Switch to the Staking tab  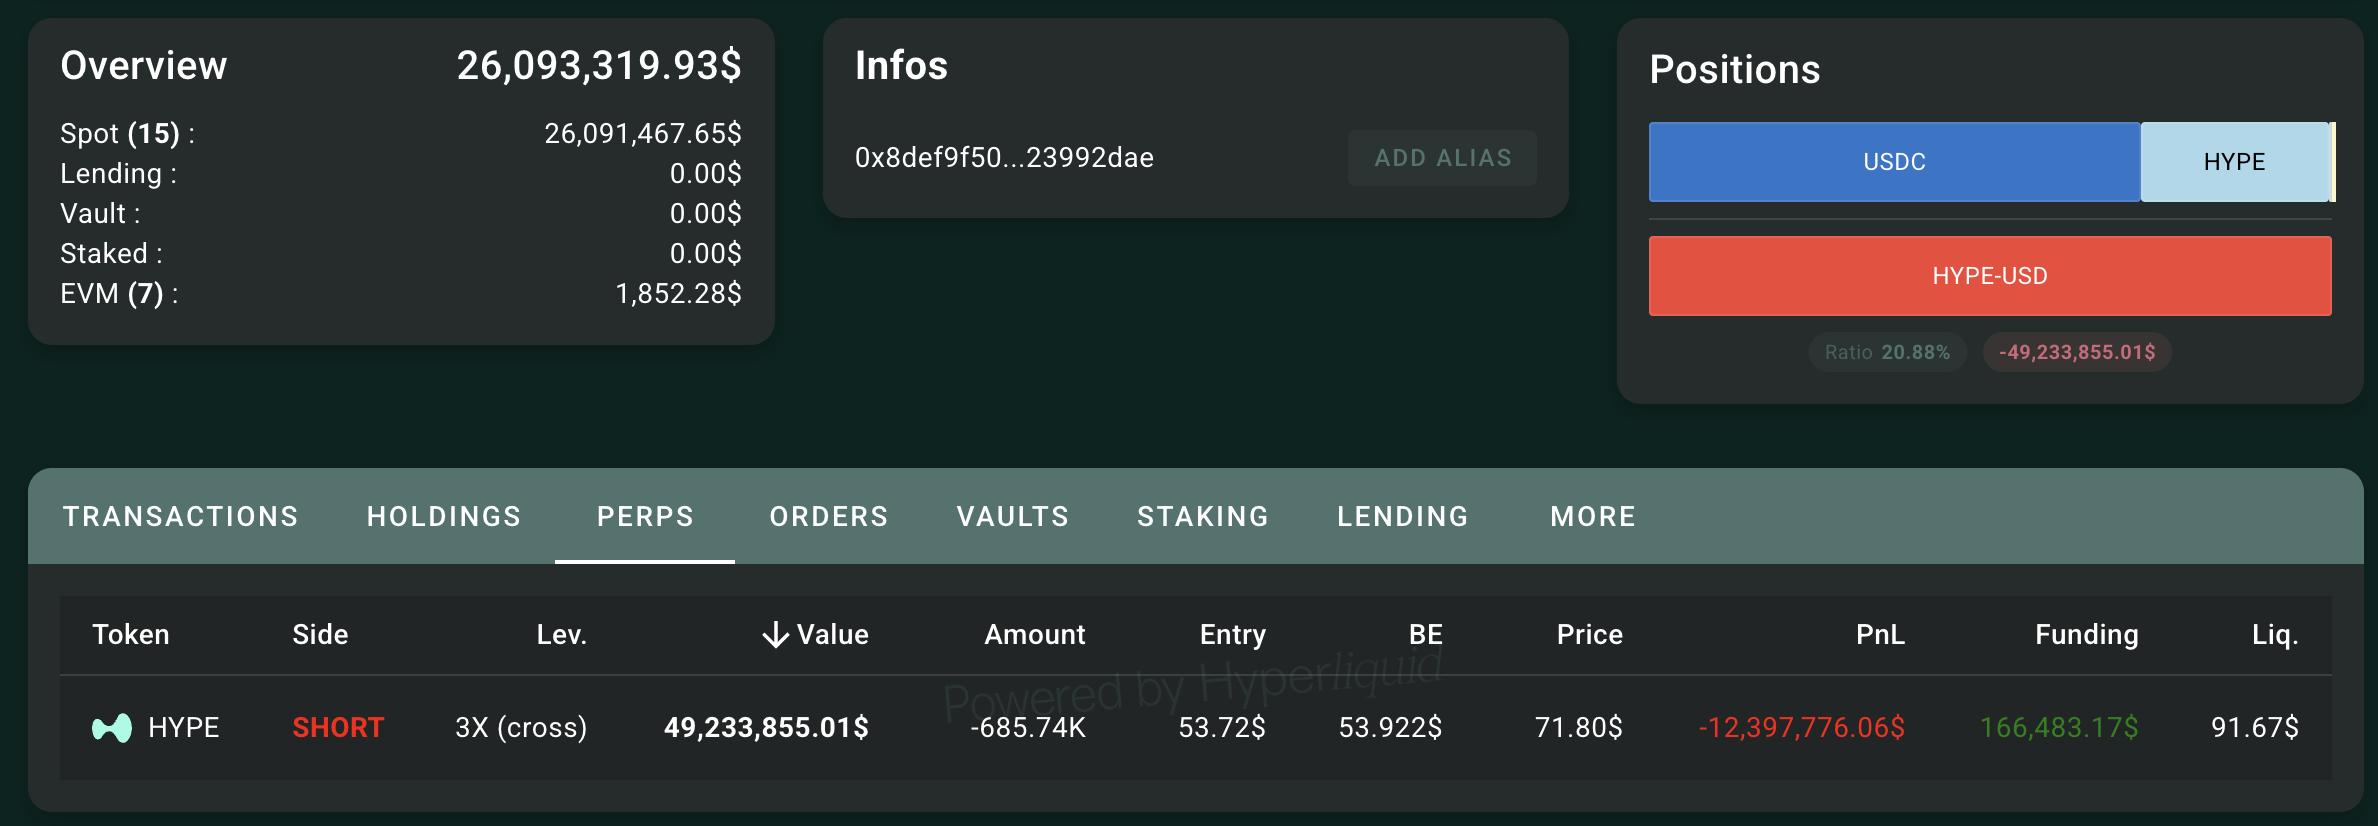coord(1203,516)
